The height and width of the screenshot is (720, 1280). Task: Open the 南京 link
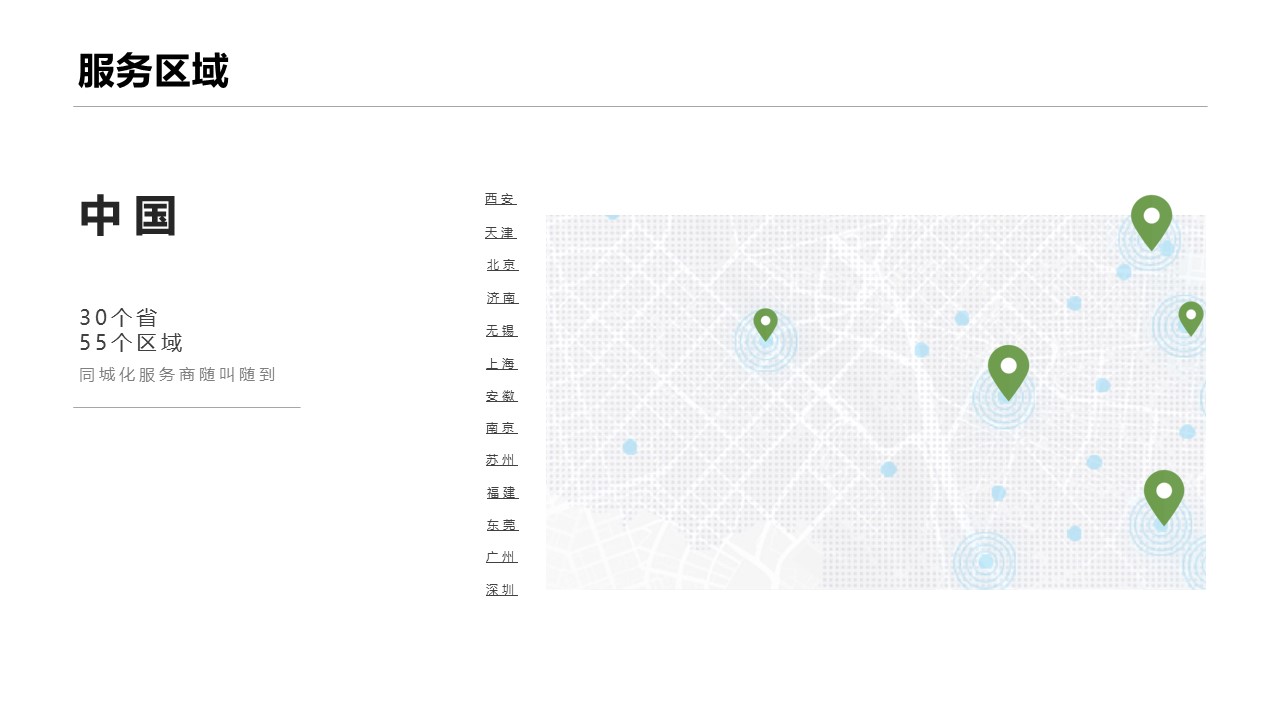[502, 428]
